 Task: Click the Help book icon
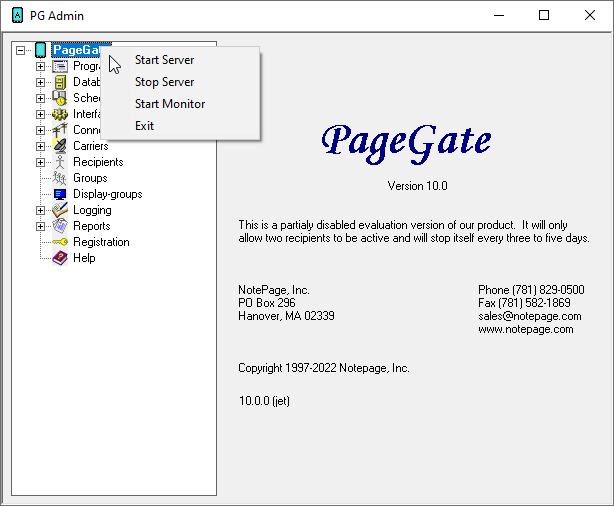(60, 258)
